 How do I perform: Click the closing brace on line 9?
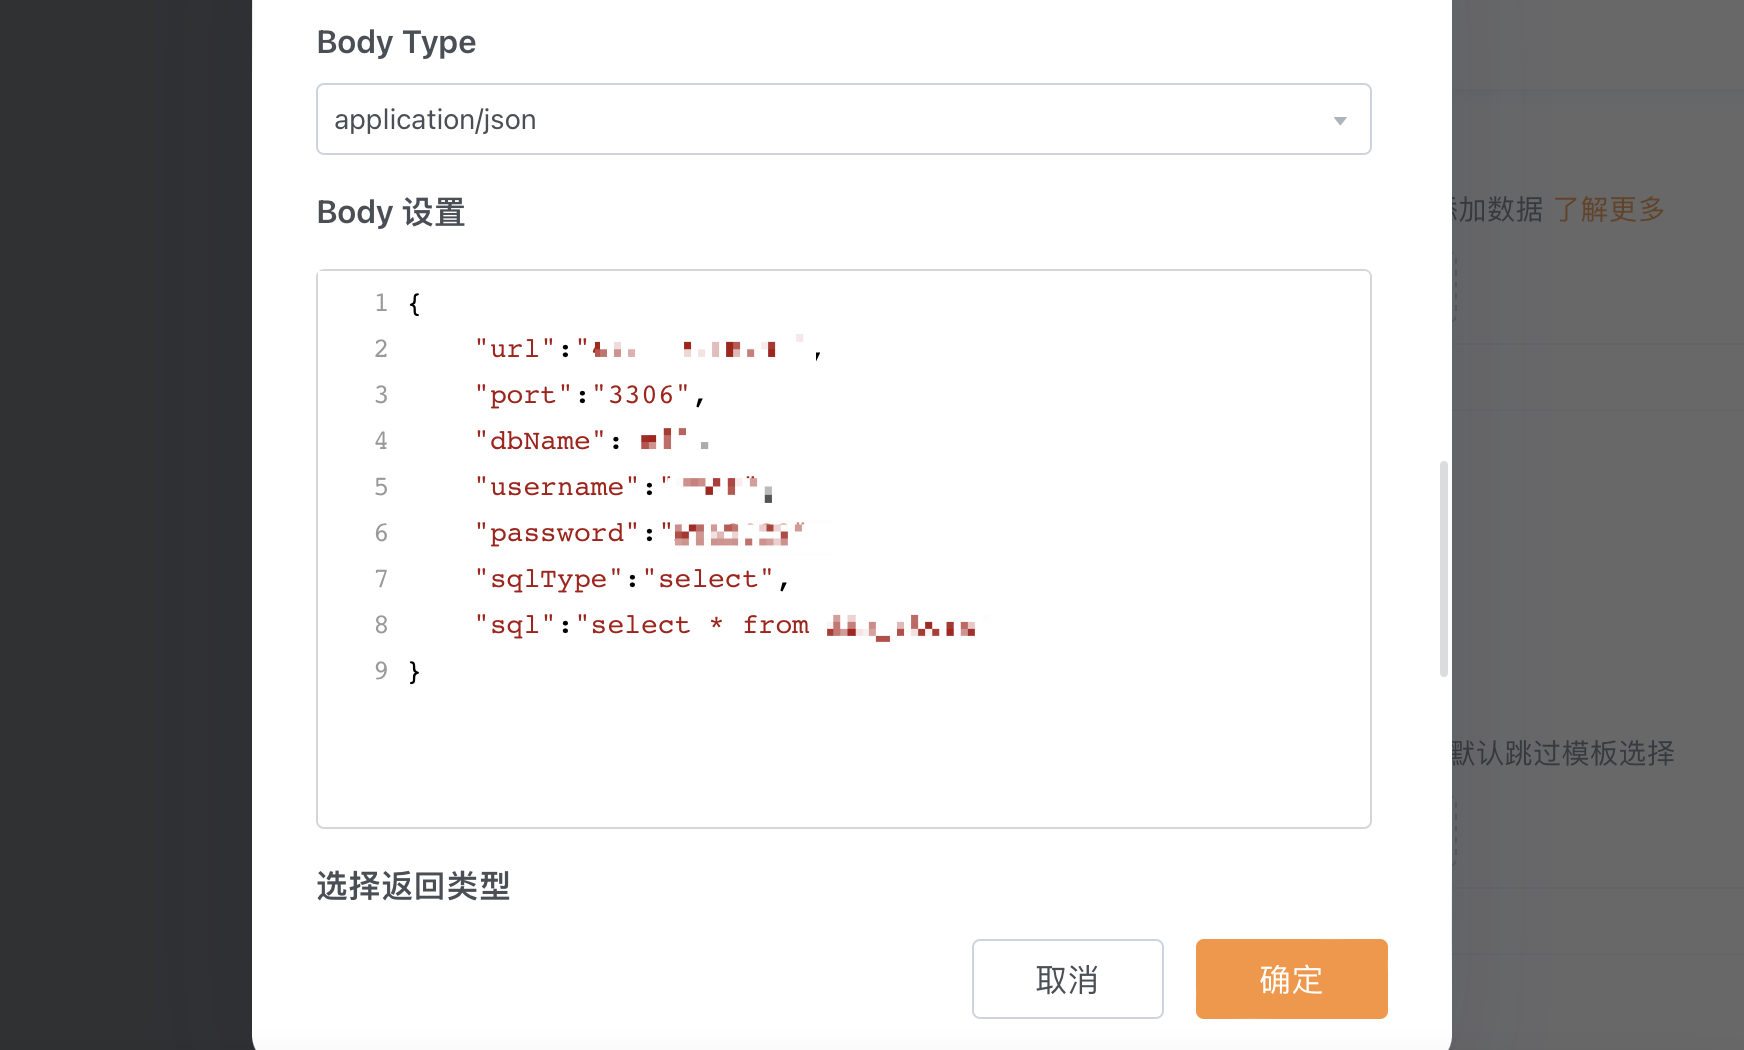point(414,671)
